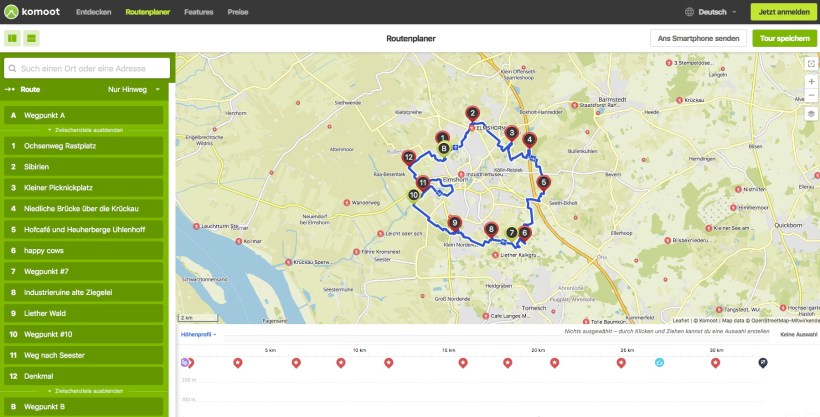Click map marker 1
Viewport: 820px width, 417px height.
click(x=442, y=138)
